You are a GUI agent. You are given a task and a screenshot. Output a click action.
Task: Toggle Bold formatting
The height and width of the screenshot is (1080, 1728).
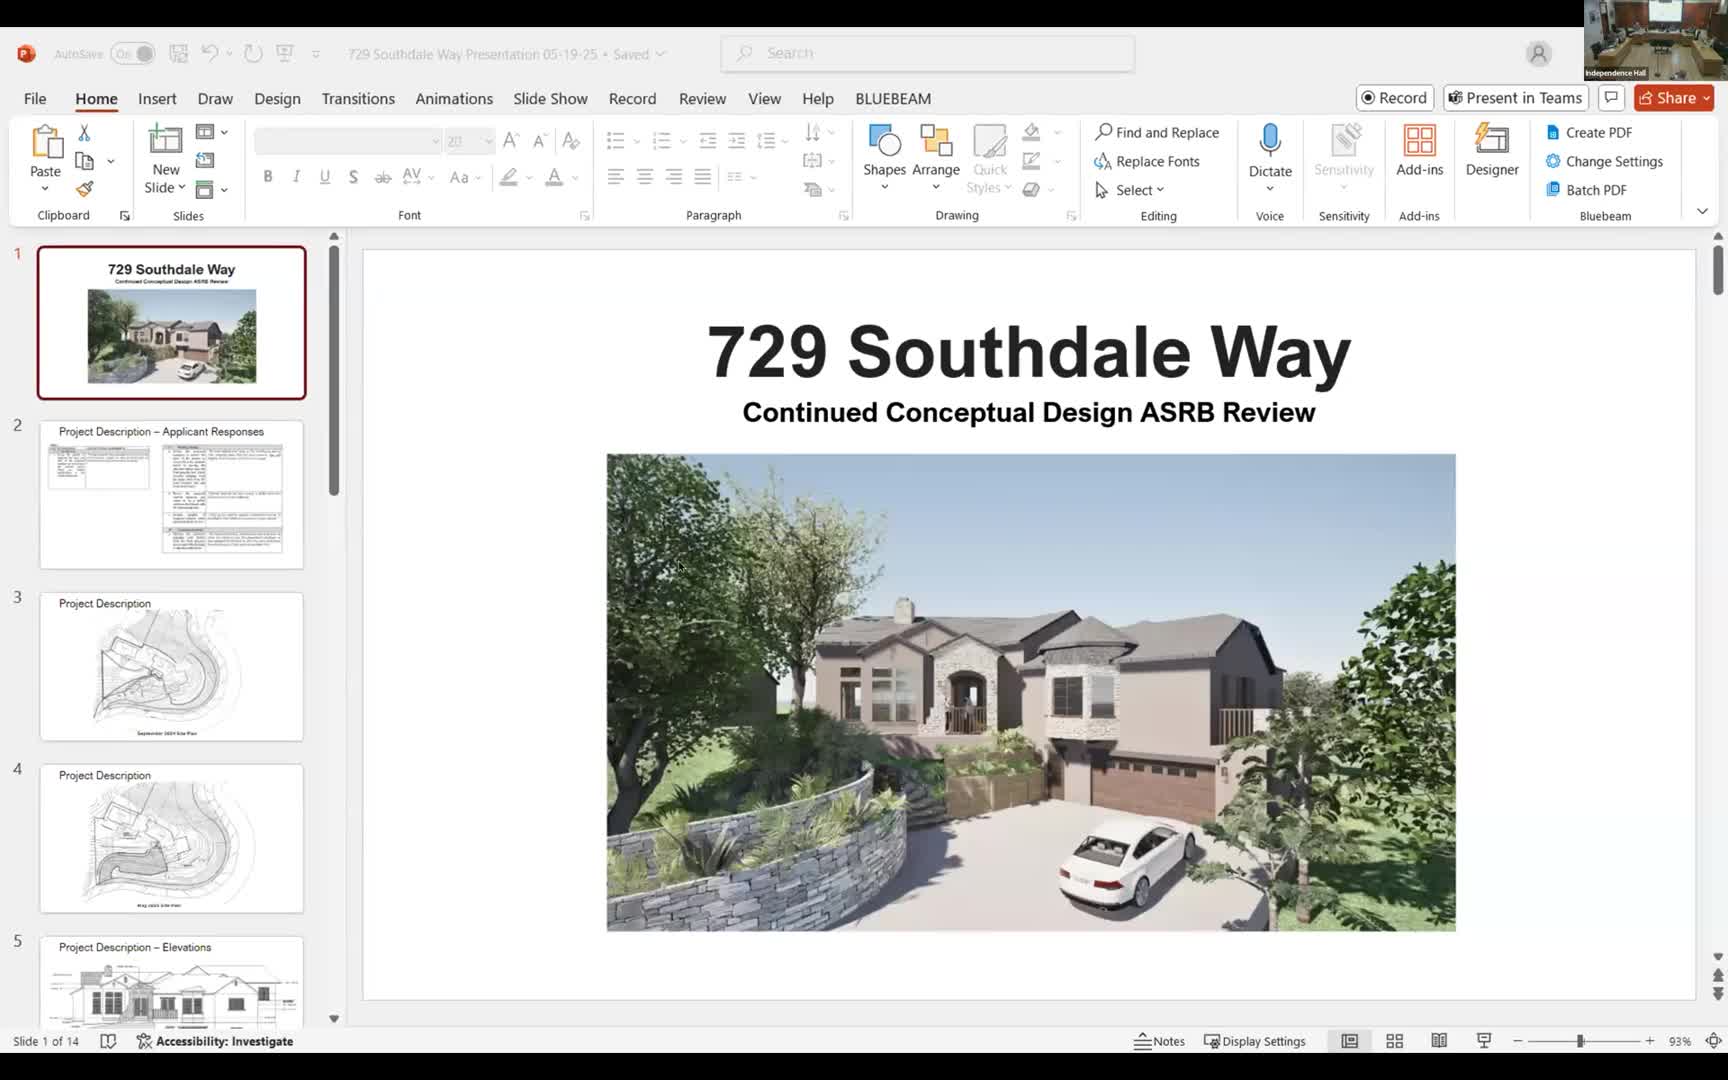click(x=268, y=177)
